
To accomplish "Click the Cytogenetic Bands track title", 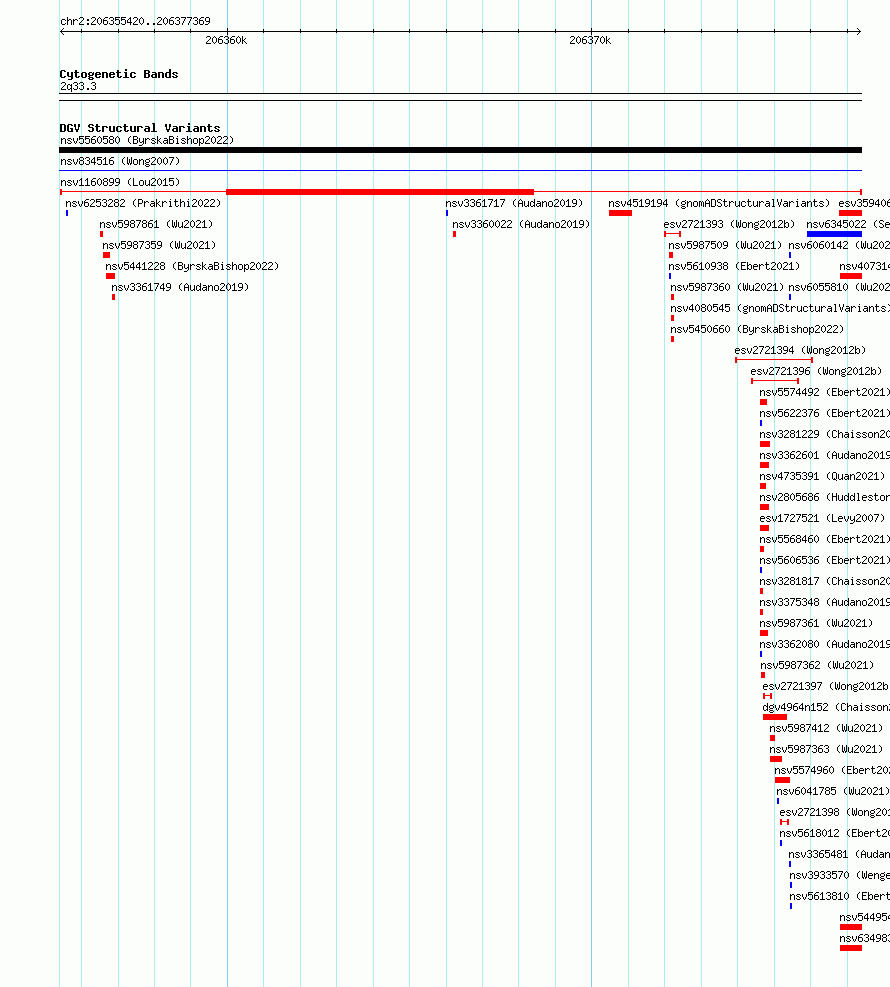I will pos(119,74).
